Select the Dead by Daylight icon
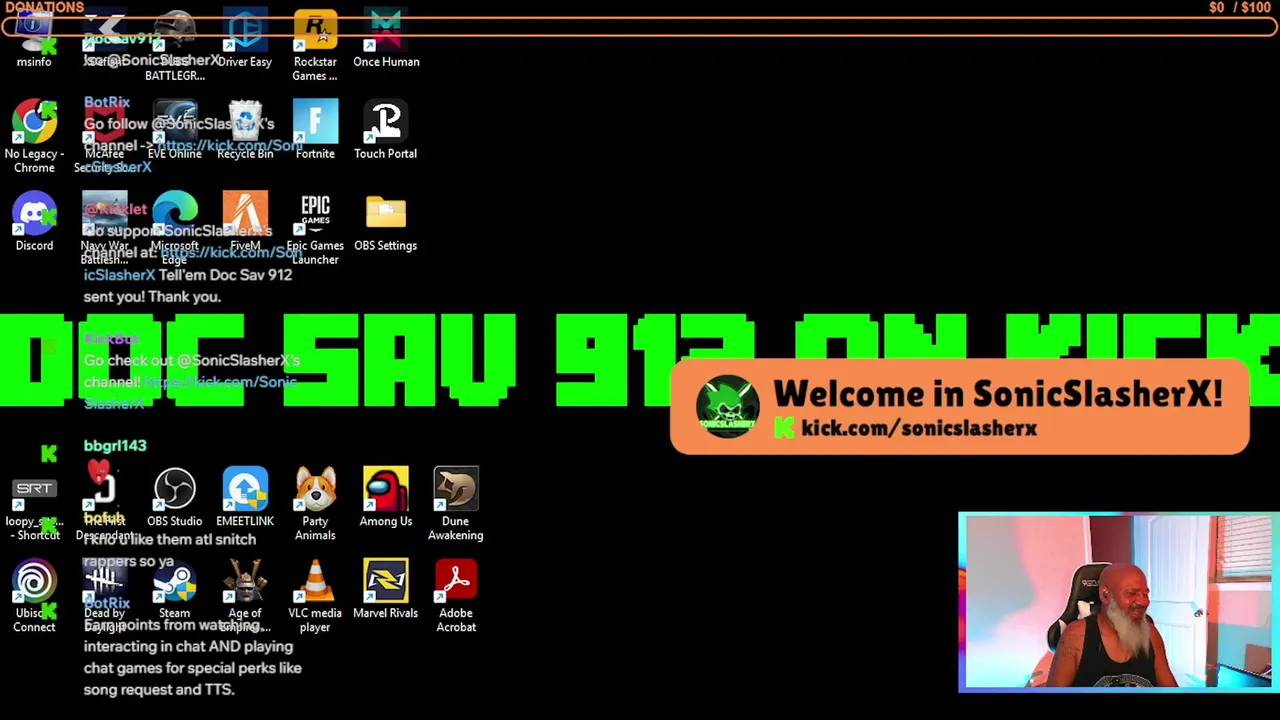 pyautogui.click(x=105, y=597)
